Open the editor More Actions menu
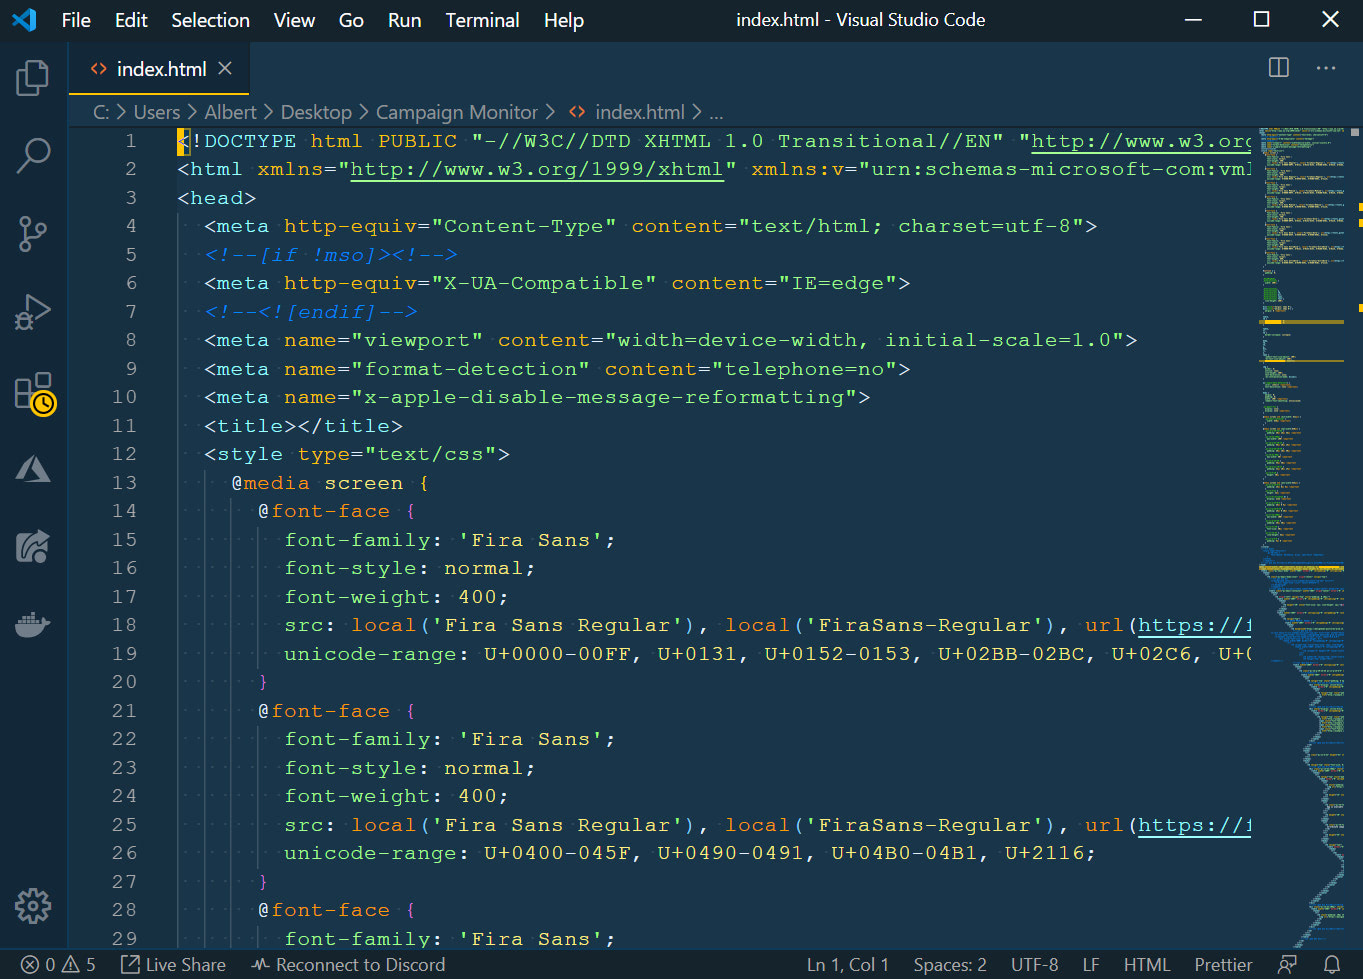This screenshot has width=1363, height=979. 1326,68
